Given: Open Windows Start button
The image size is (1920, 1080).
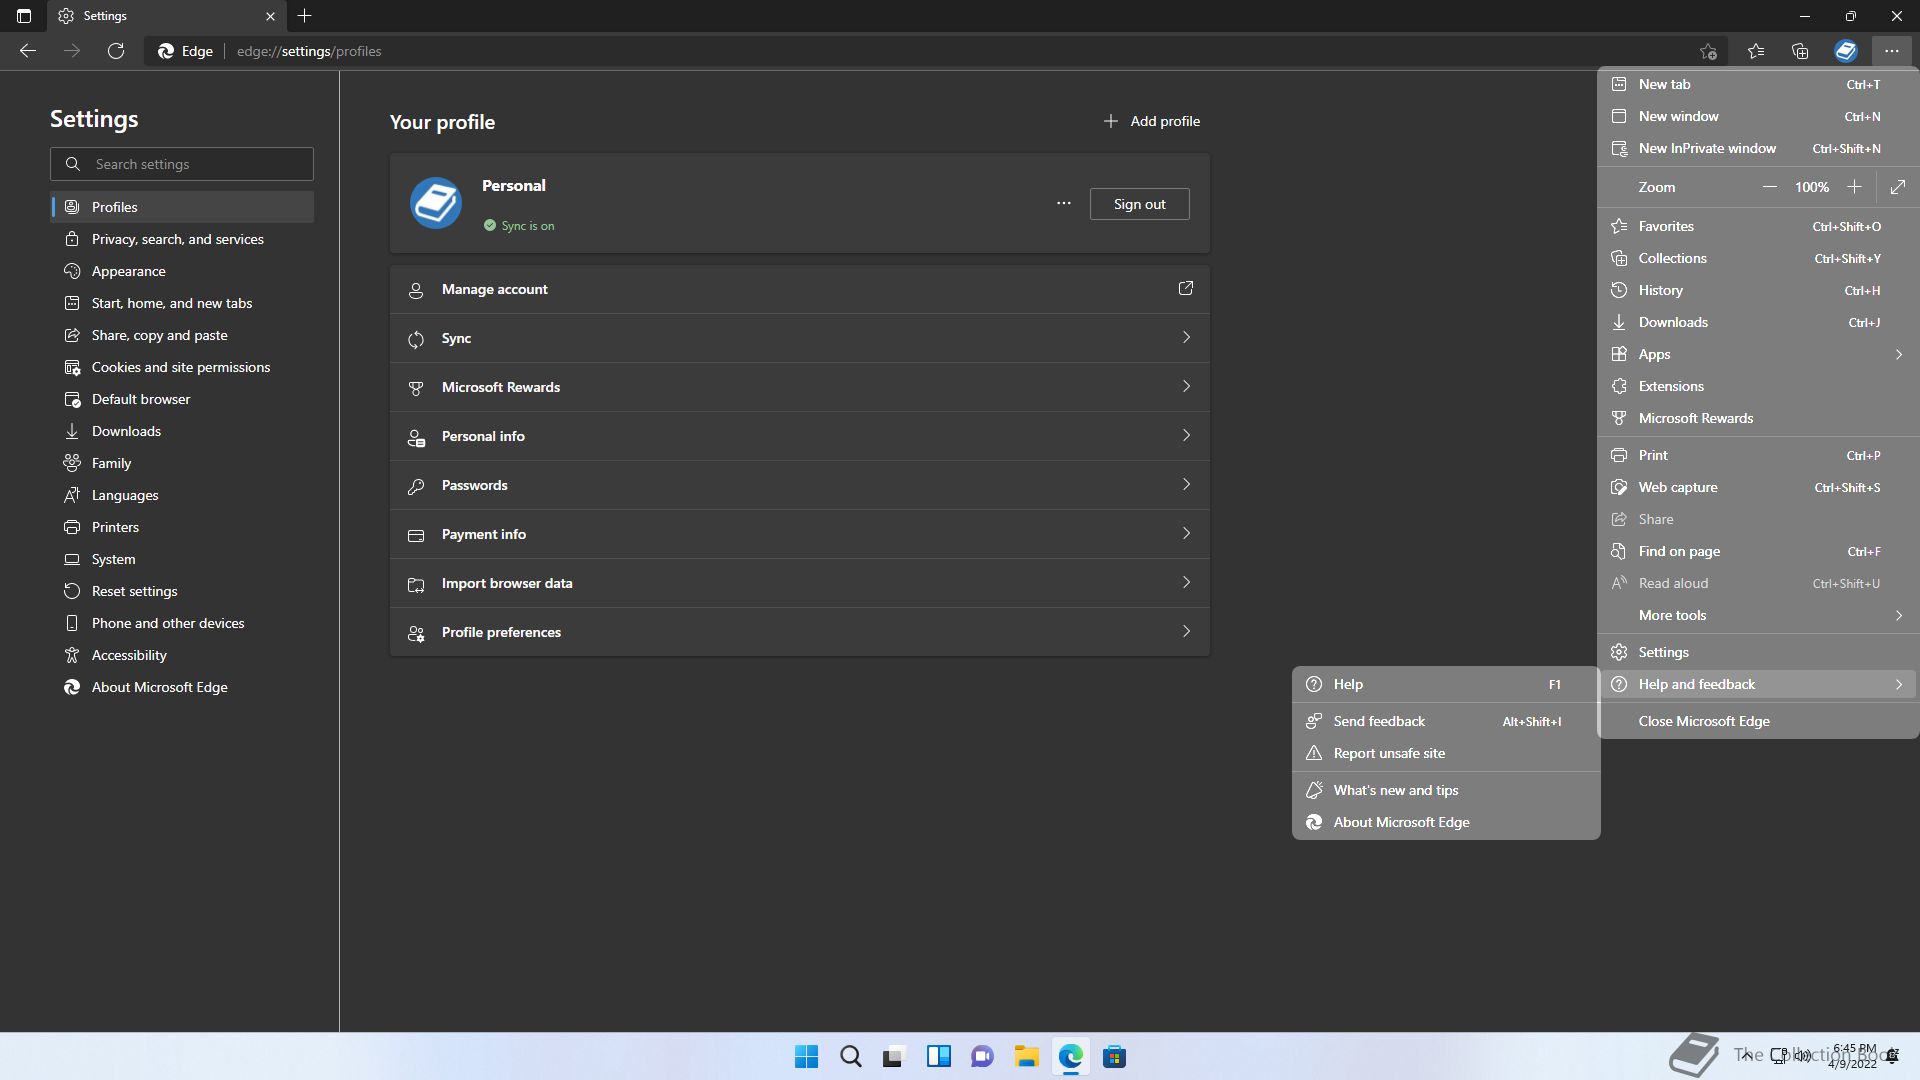Looking at the screenshot, I should coord(806,1056).
